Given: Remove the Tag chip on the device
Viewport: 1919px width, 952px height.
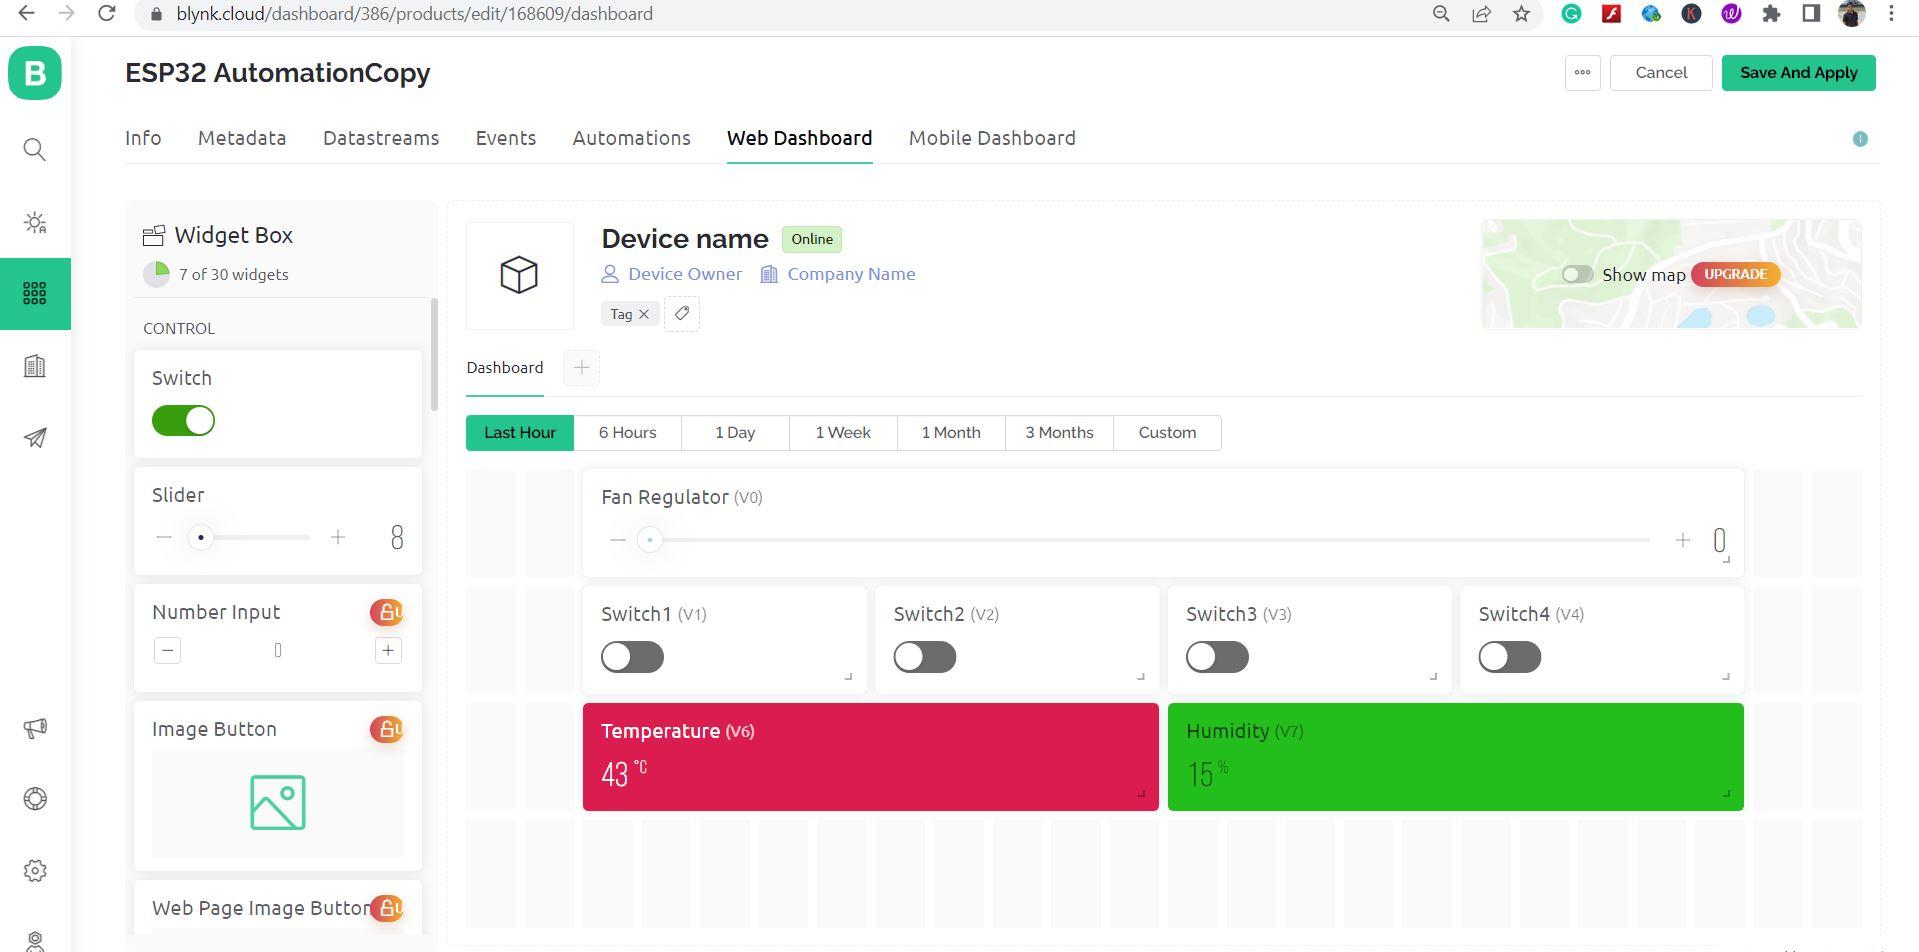Looking at the screenshot, I should (x=646, y=313).
